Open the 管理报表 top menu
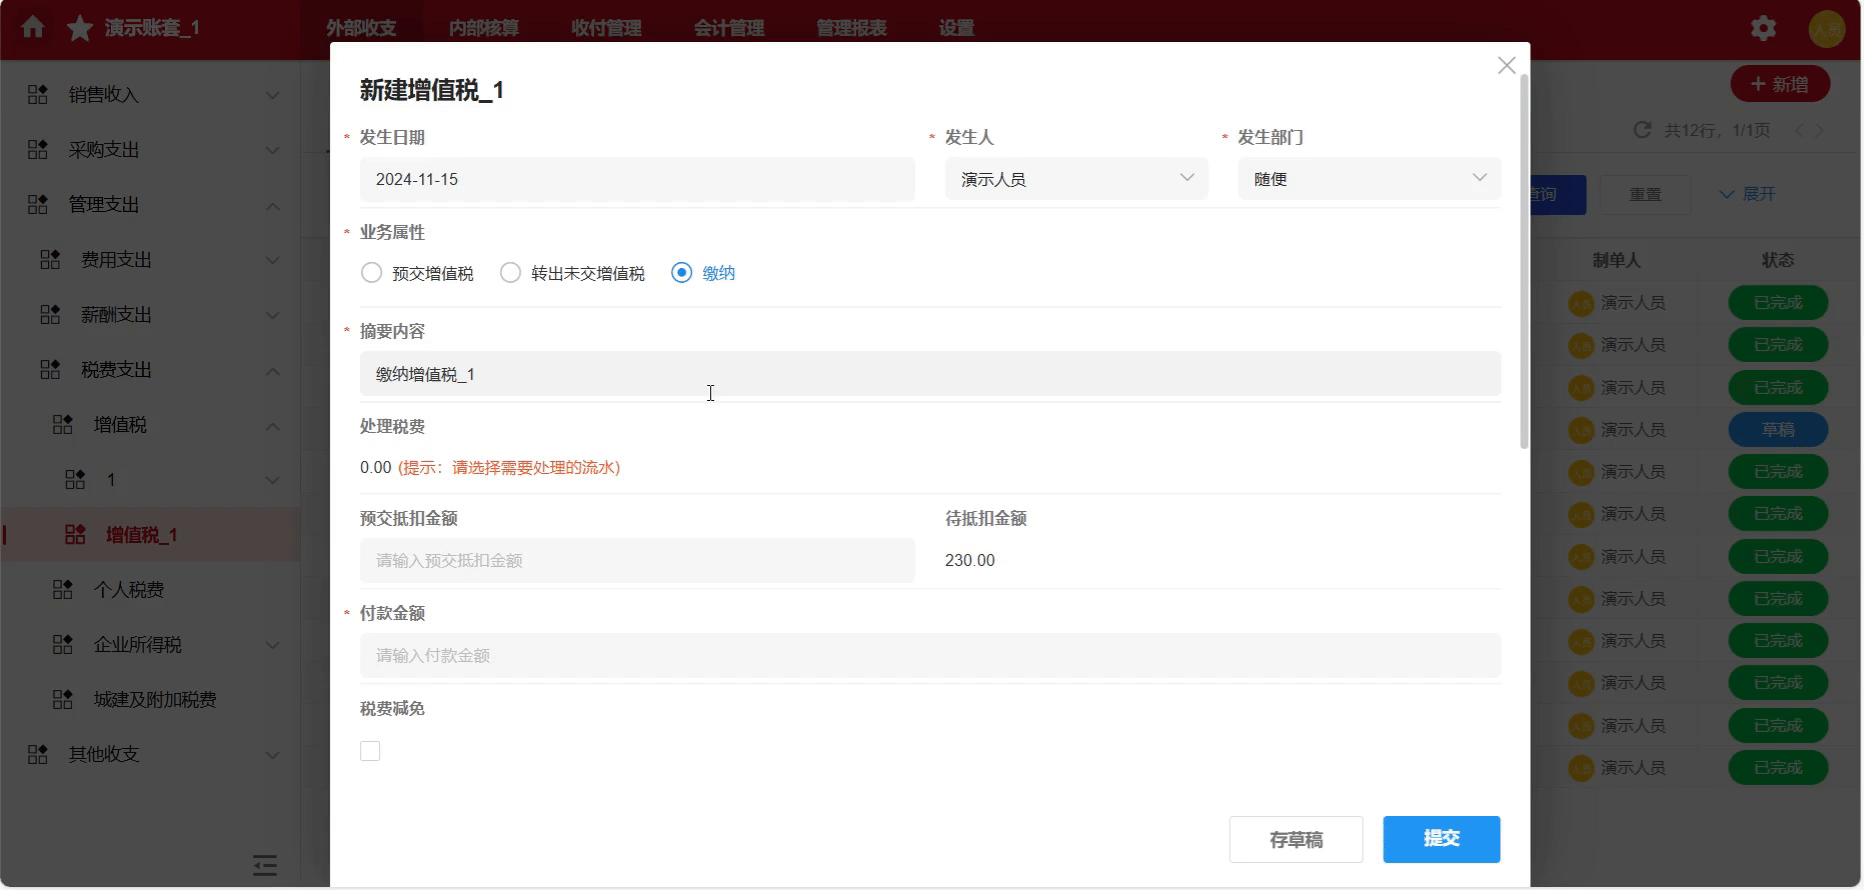The image size is (1864, 890). [x=851, y=28]
